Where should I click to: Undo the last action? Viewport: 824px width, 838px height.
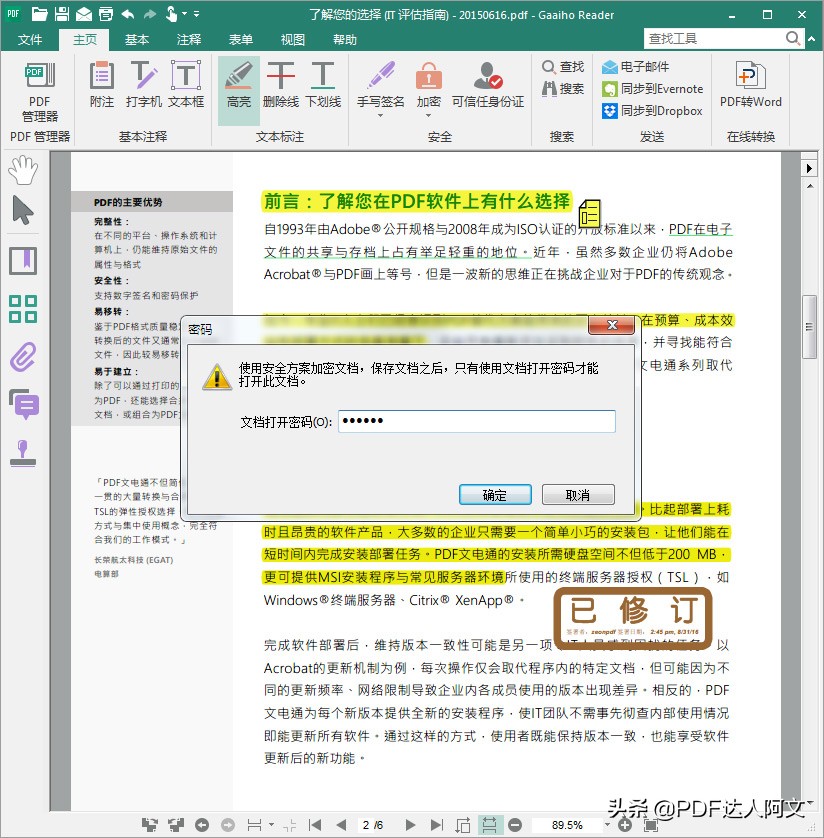point(127,14)
